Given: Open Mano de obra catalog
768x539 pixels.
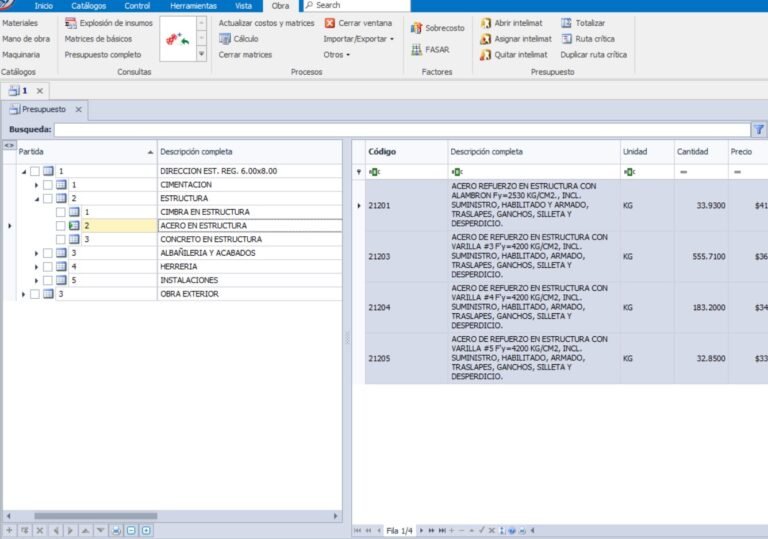Looking at the screenshot, I should (26, 39).
